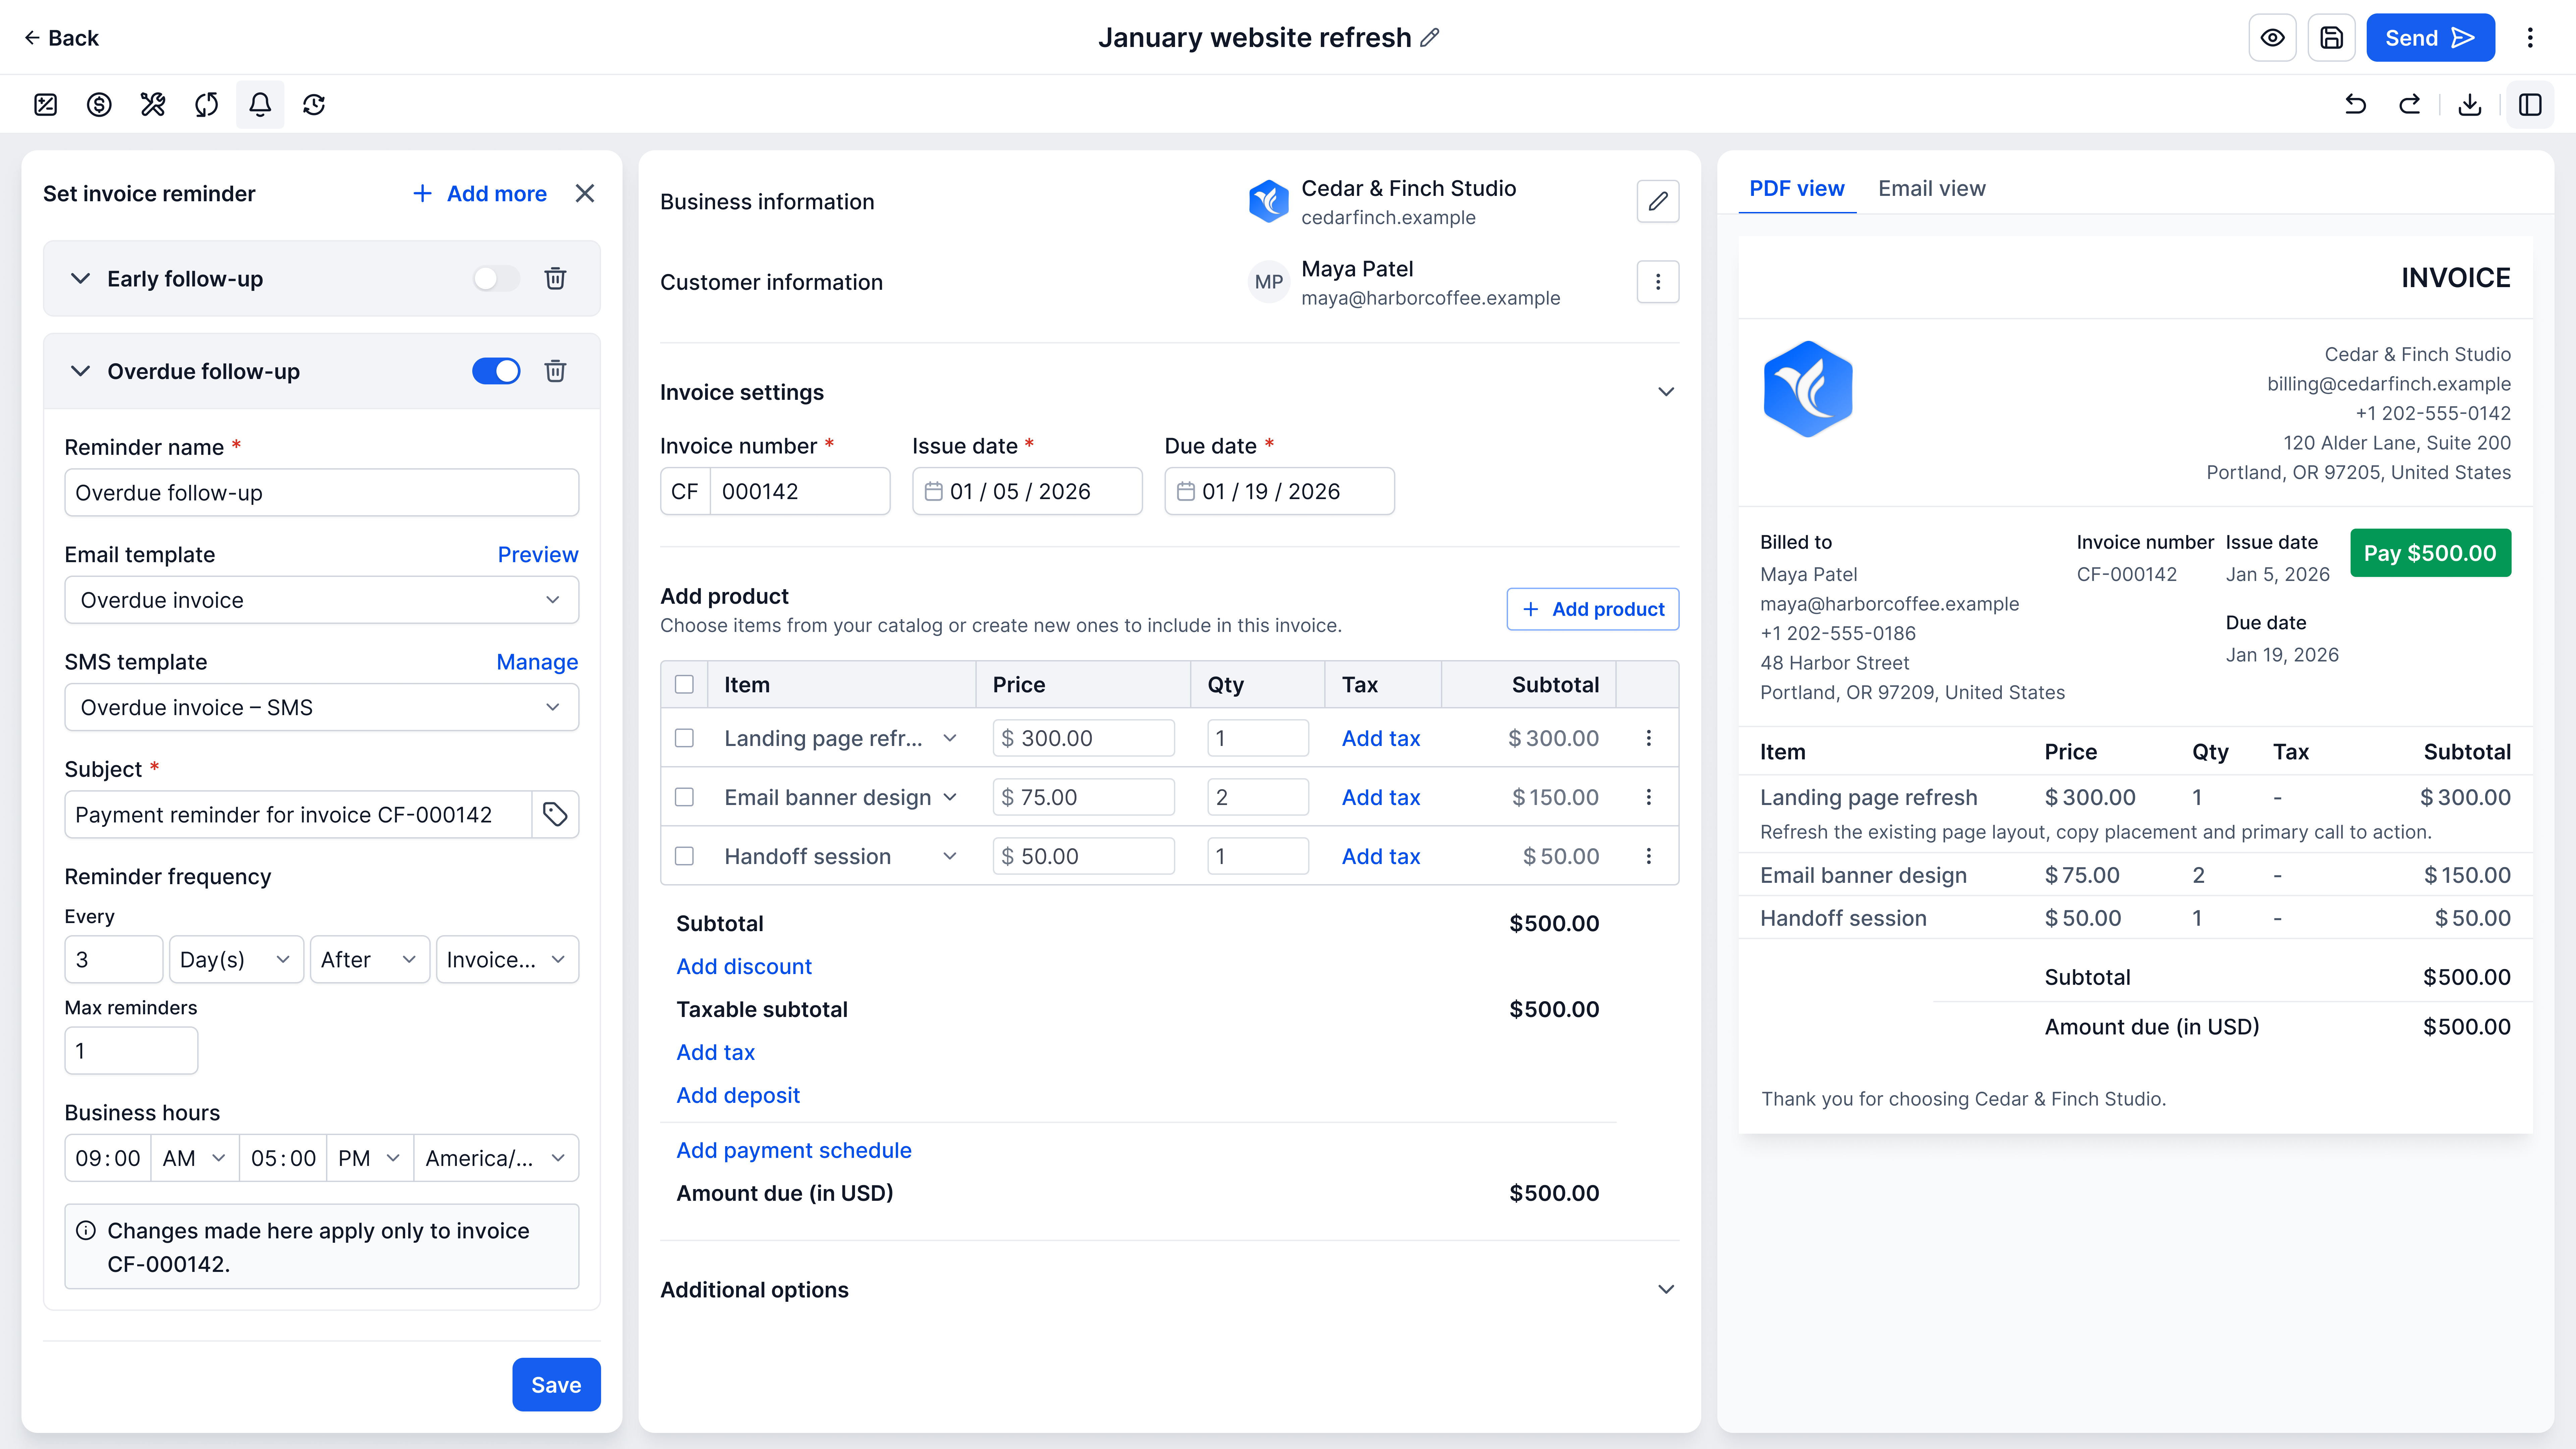The width and height of the screenshot is (2576, 1449).
Task: Send the invoice
Action: (x=2430, y=38)
